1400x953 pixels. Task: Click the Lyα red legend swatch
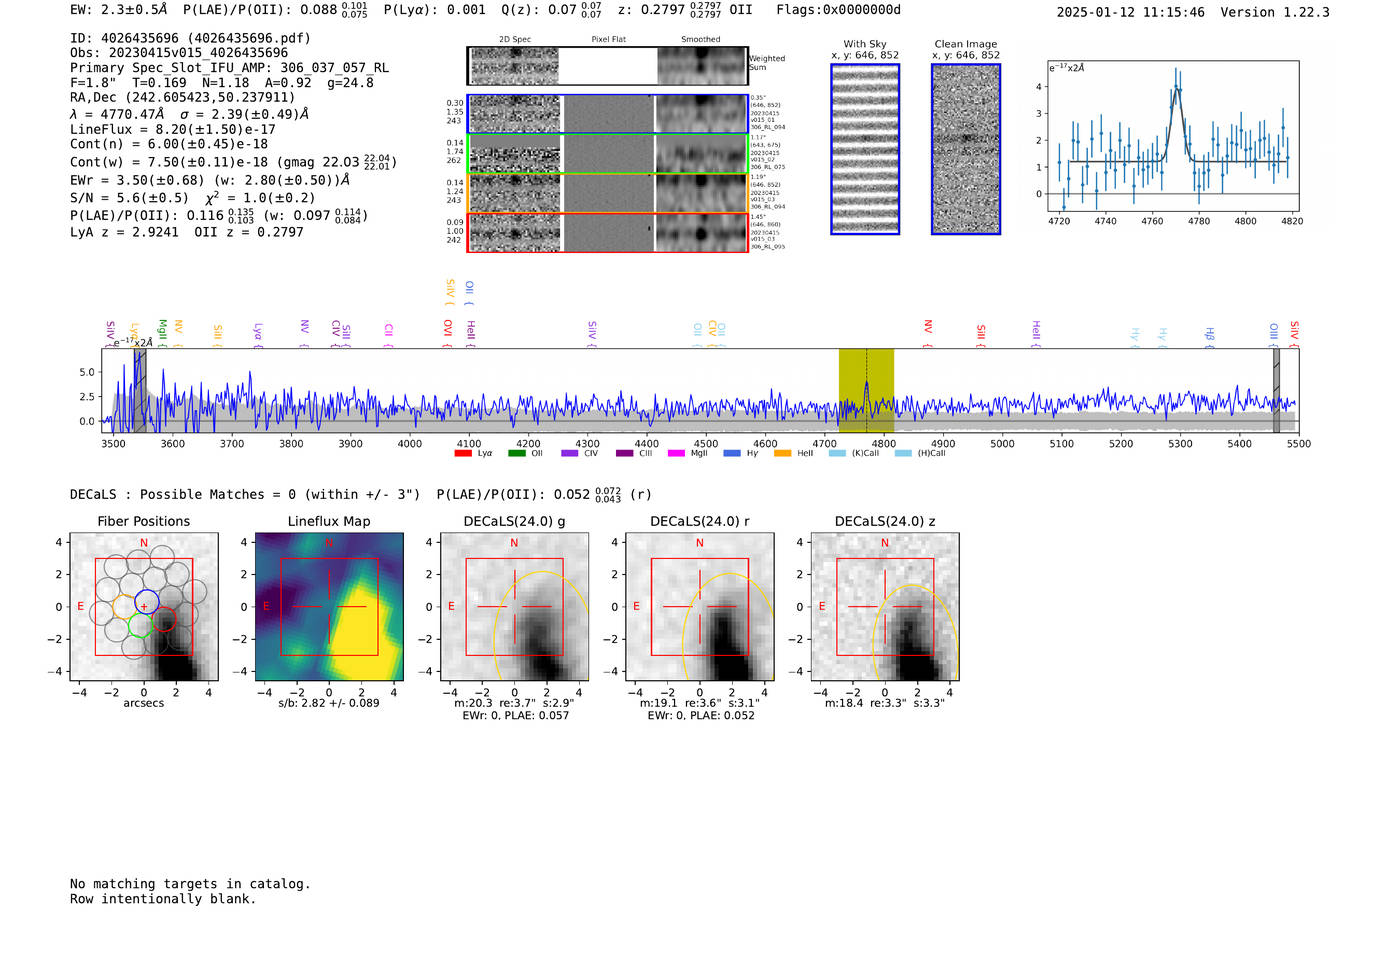463,454
